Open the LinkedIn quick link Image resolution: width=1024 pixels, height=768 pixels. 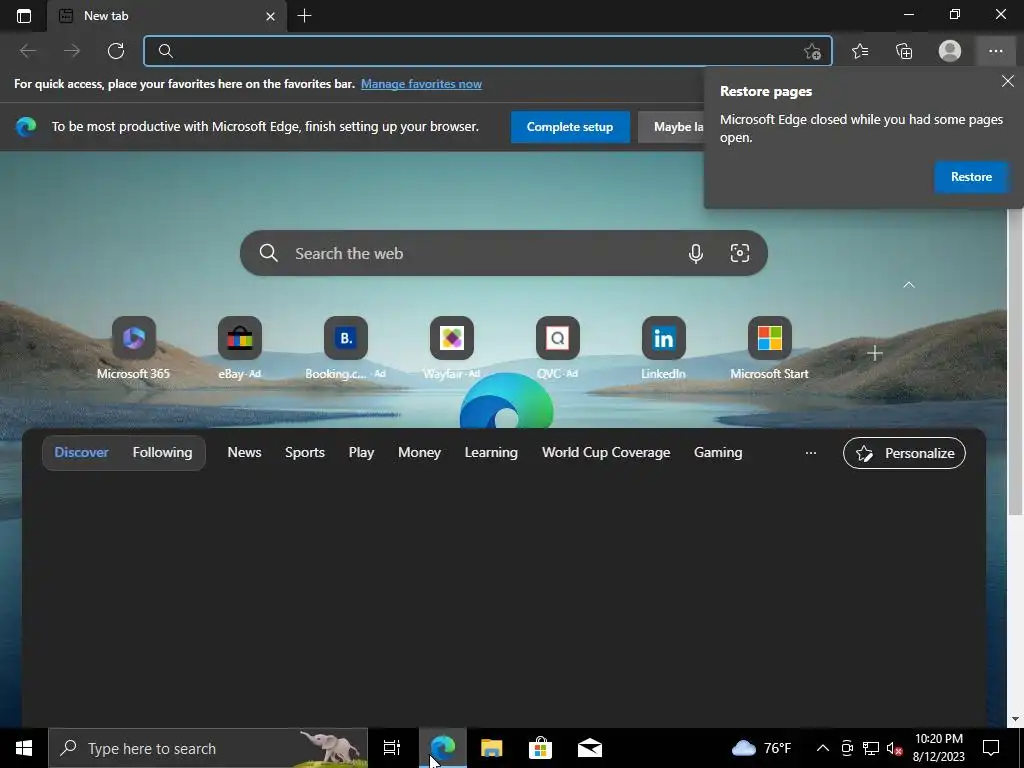664,348
